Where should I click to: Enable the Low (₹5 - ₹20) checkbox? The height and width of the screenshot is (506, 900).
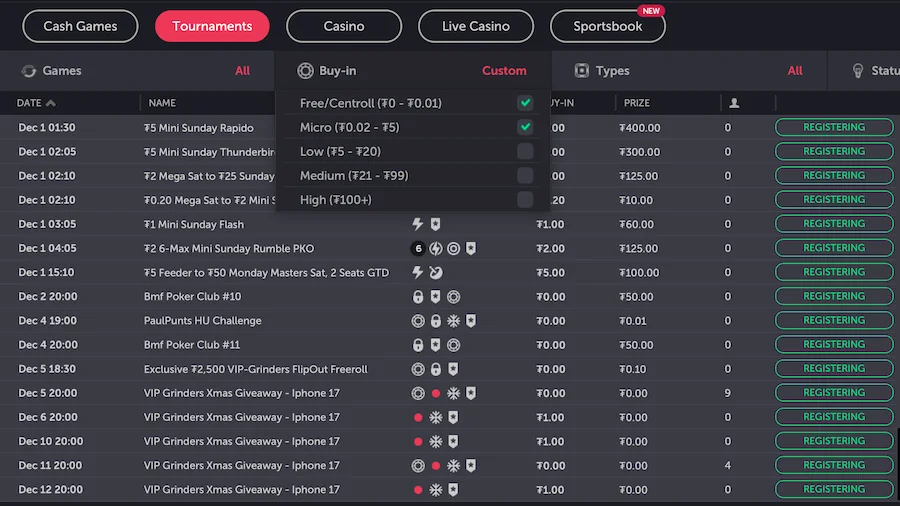pyautogui.click(x=525, y=152)
